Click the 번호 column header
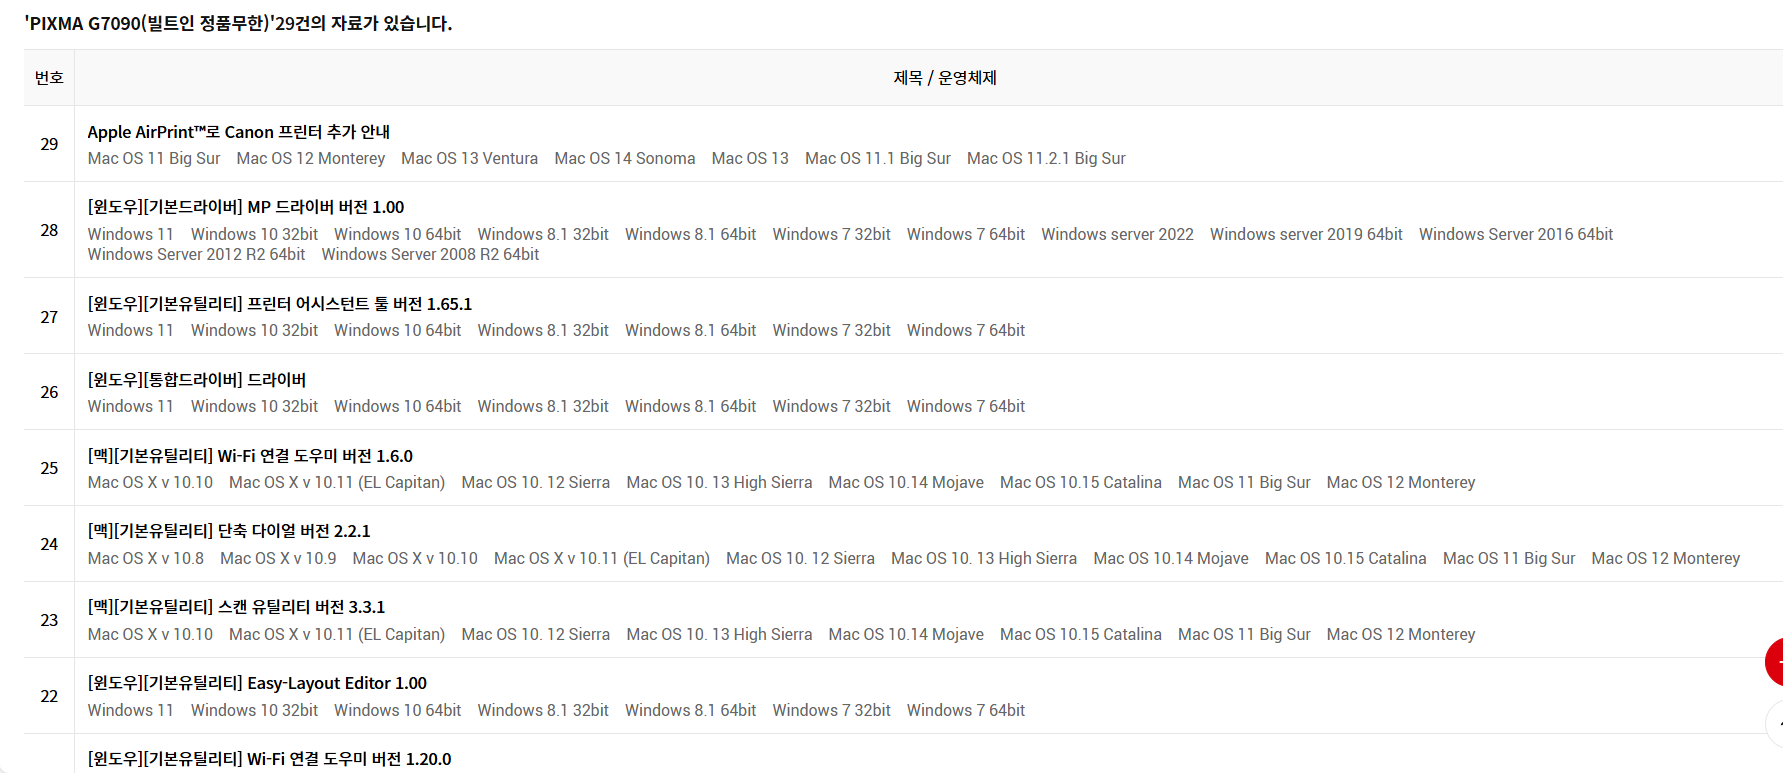Image resolution: width=1783 pixels, height=773 pixels. pyautogui.click(x=49, y=78)
